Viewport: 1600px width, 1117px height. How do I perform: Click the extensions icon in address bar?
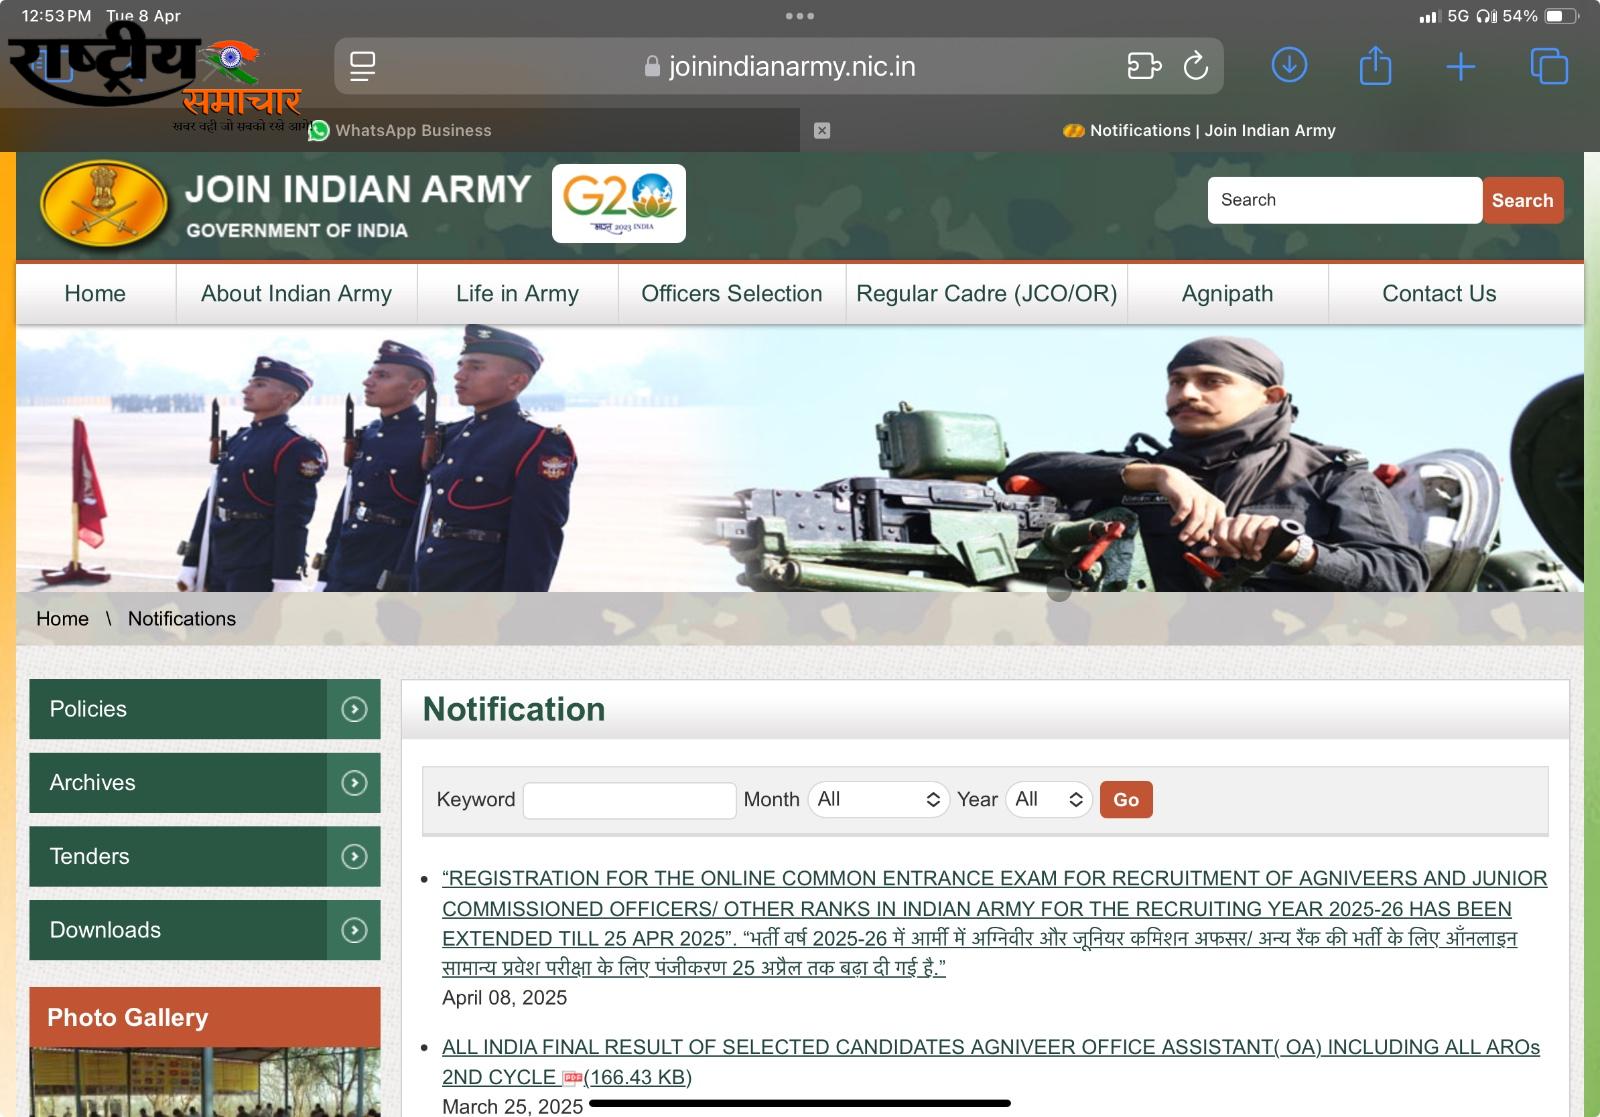1143,66
